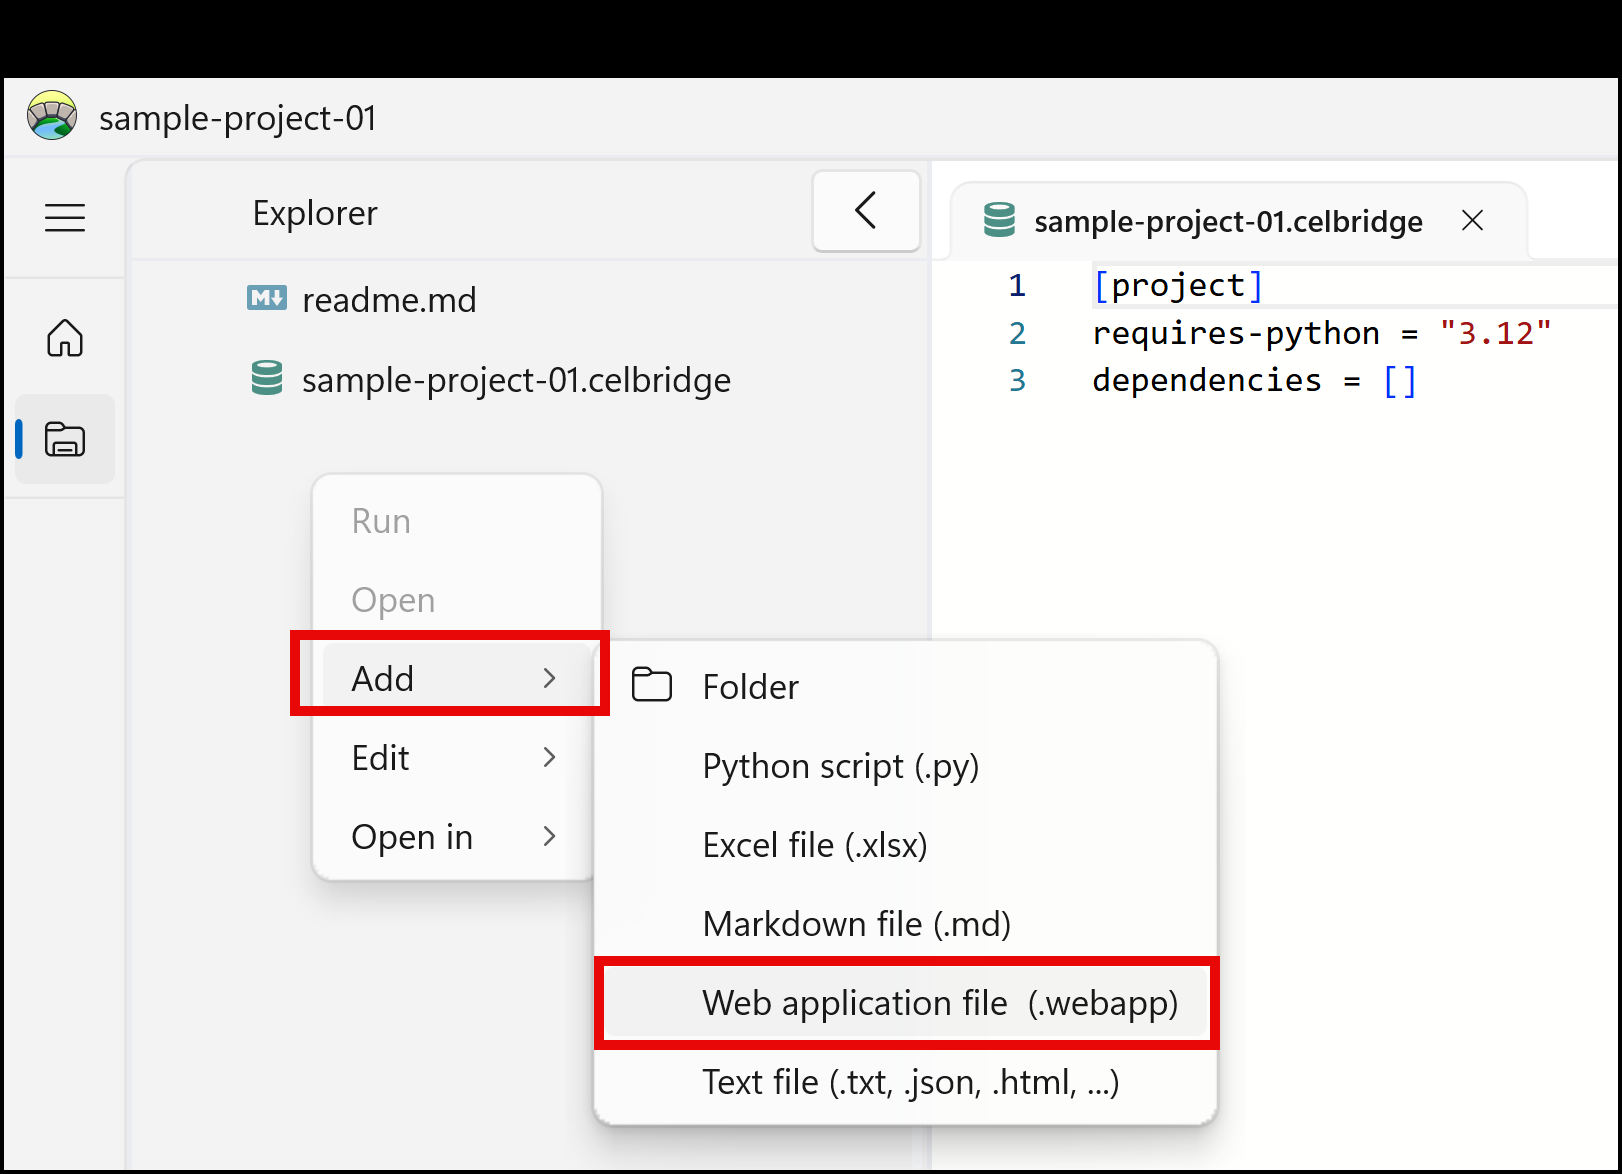Pick Text file (.txt, .json, .html, ...) option
Screen dimensions: 1622x1174
pos(910,1082)
